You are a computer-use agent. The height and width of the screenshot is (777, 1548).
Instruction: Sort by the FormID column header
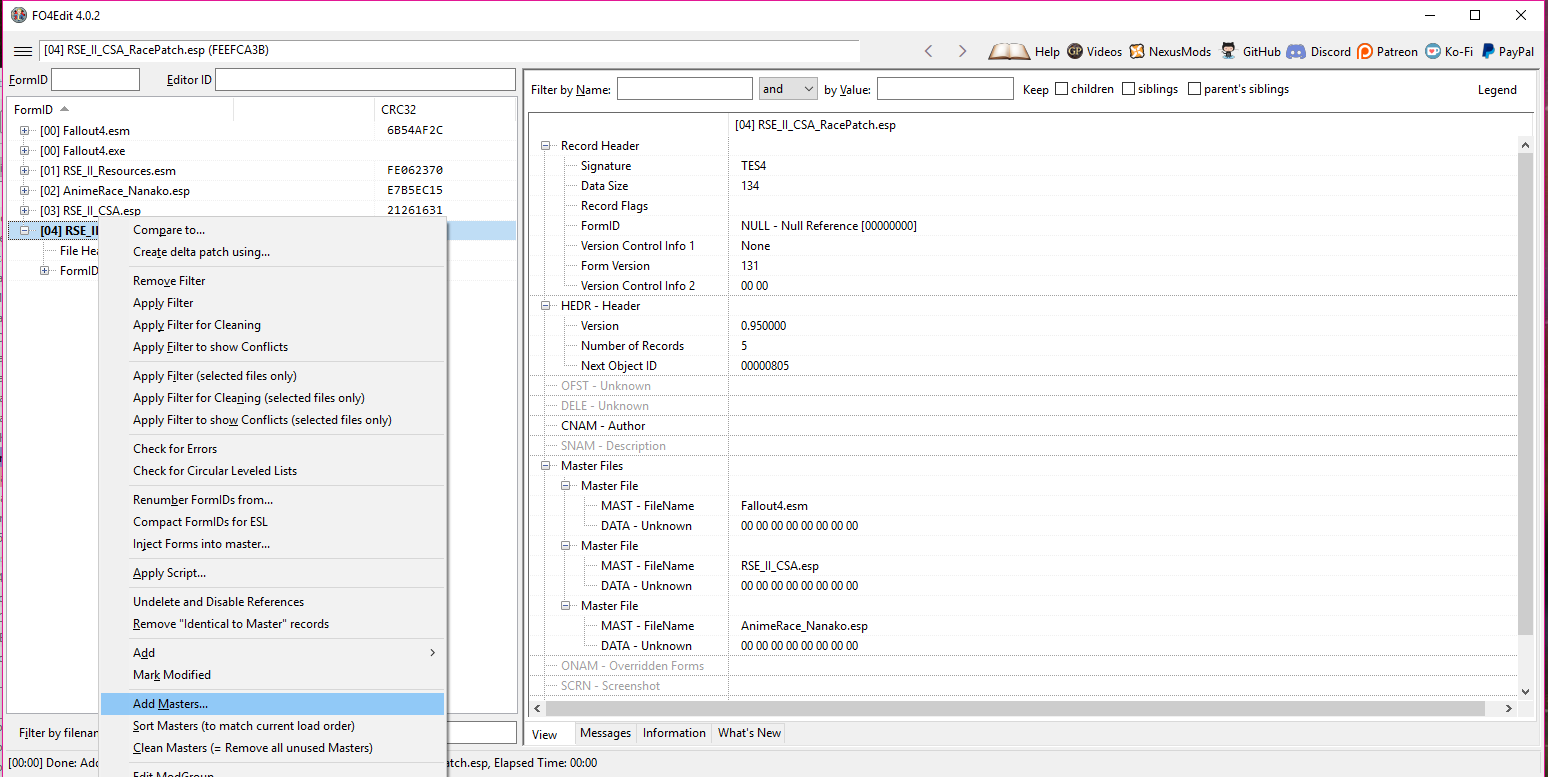[x=120, y=109]
